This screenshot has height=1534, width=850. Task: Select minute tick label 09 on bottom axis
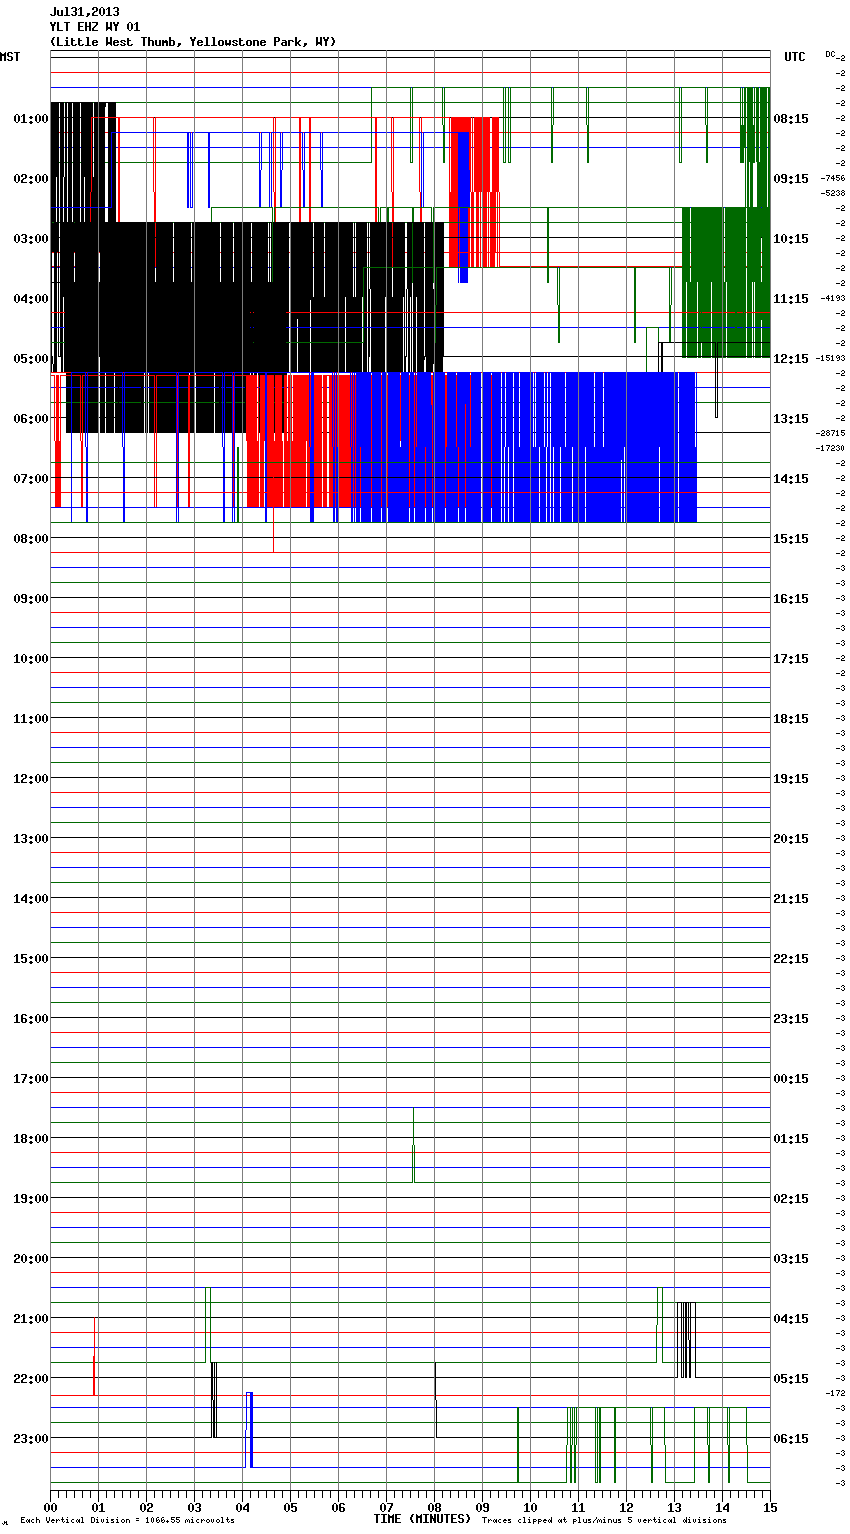[x=482, y=1508]
